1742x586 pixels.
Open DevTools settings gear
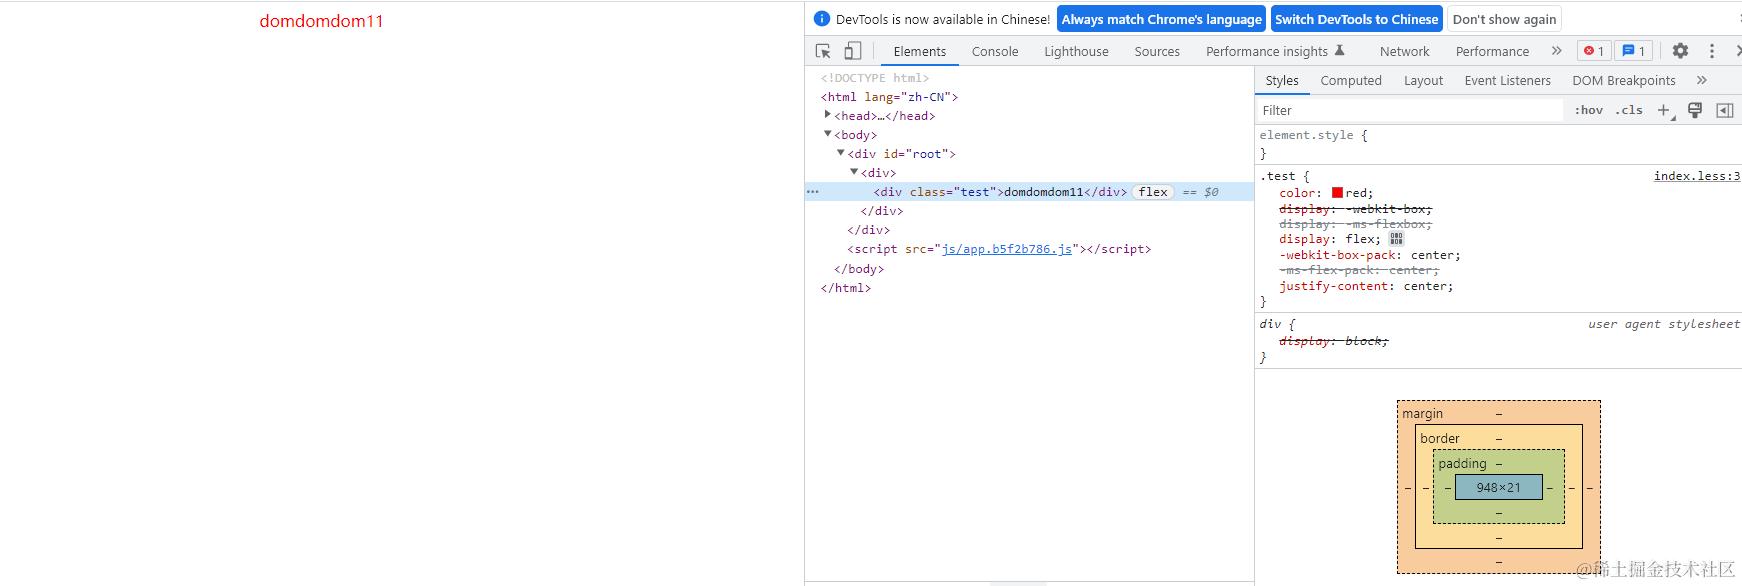pyautogui.click(x=1680, y=51)
